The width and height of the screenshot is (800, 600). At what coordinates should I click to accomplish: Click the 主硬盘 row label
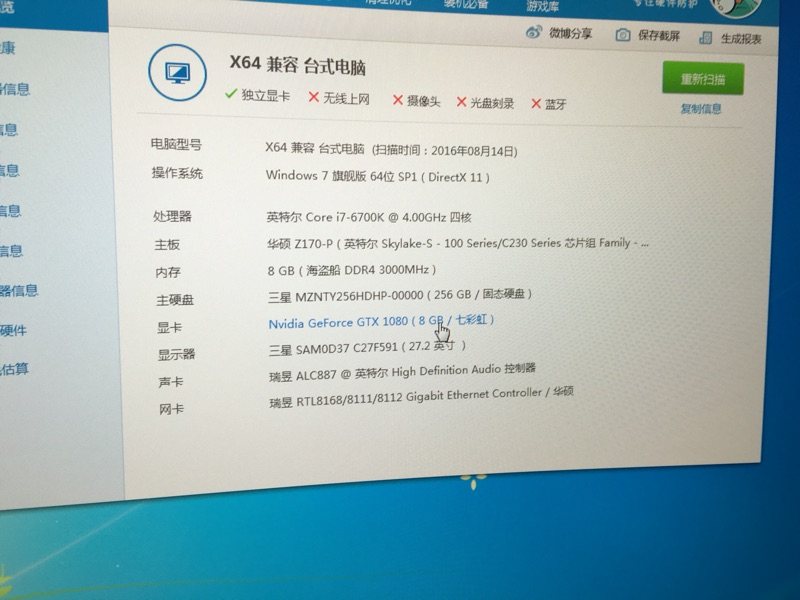175,300
